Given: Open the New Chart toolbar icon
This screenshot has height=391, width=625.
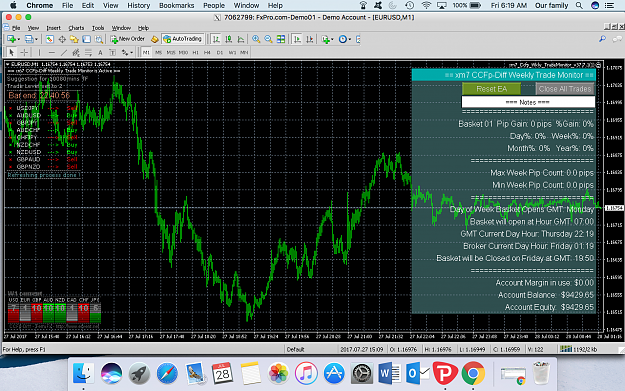Looking at the screenshot, I should [x=11, y=39].
